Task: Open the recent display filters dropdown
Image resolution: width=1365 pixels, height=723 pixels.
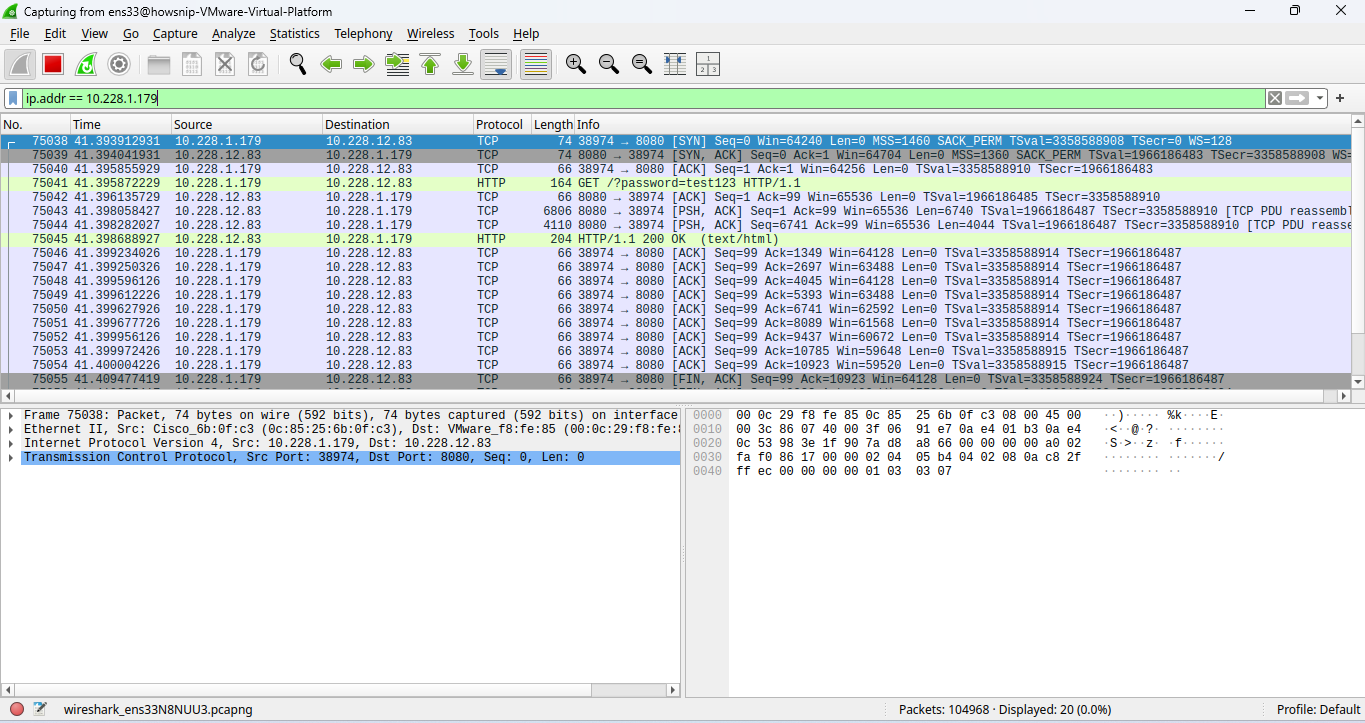Action: [1321, 98]
